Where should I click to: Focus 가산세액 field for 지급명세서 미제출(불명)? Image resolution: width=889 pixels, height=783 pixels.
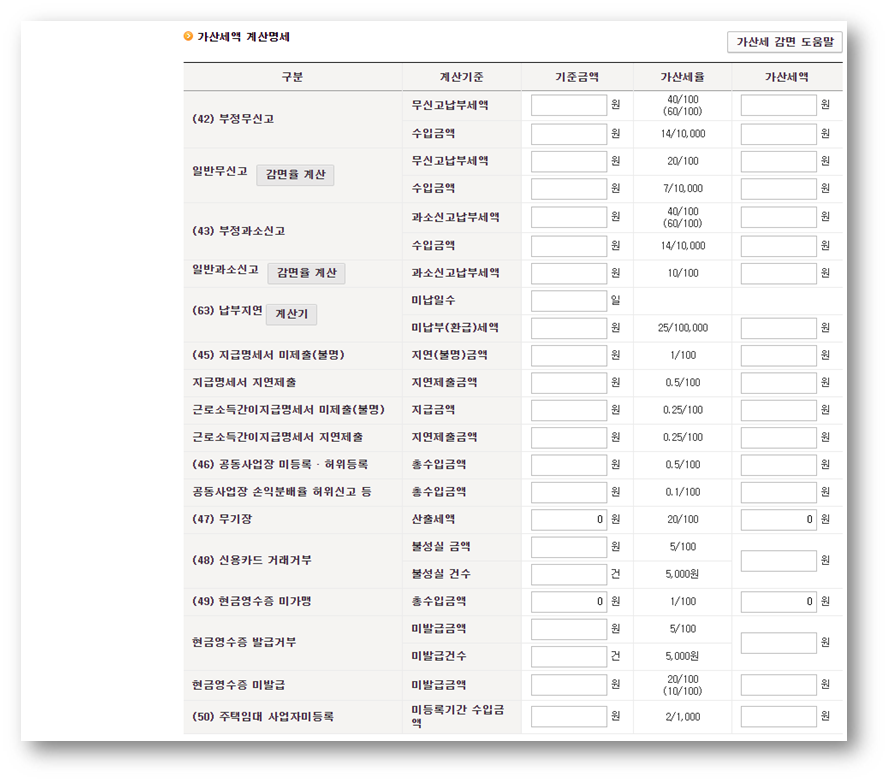click(778, 355)
